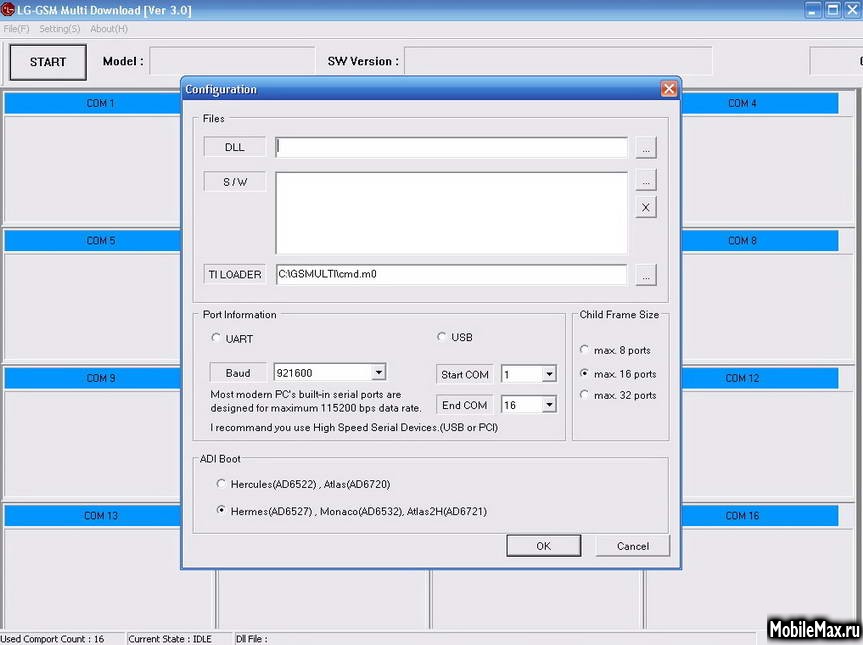The height and width of the screenshot is (645, 863).
Task: Click the COM 8 port header
Action: [760, 240]
